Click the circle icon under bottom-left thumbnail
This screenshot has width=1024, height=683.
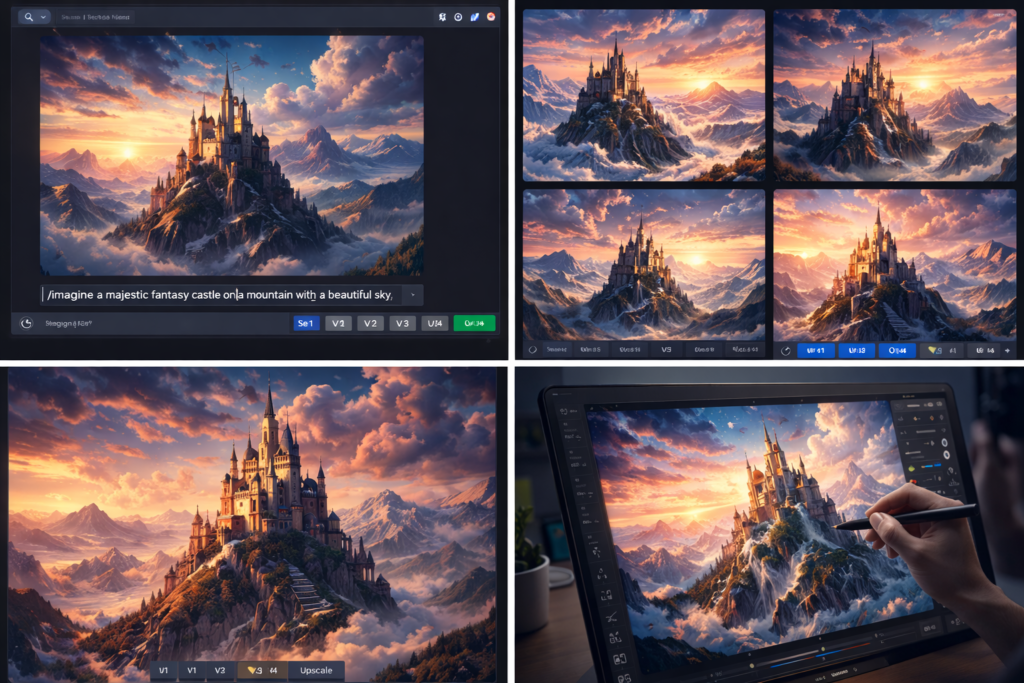533,350
